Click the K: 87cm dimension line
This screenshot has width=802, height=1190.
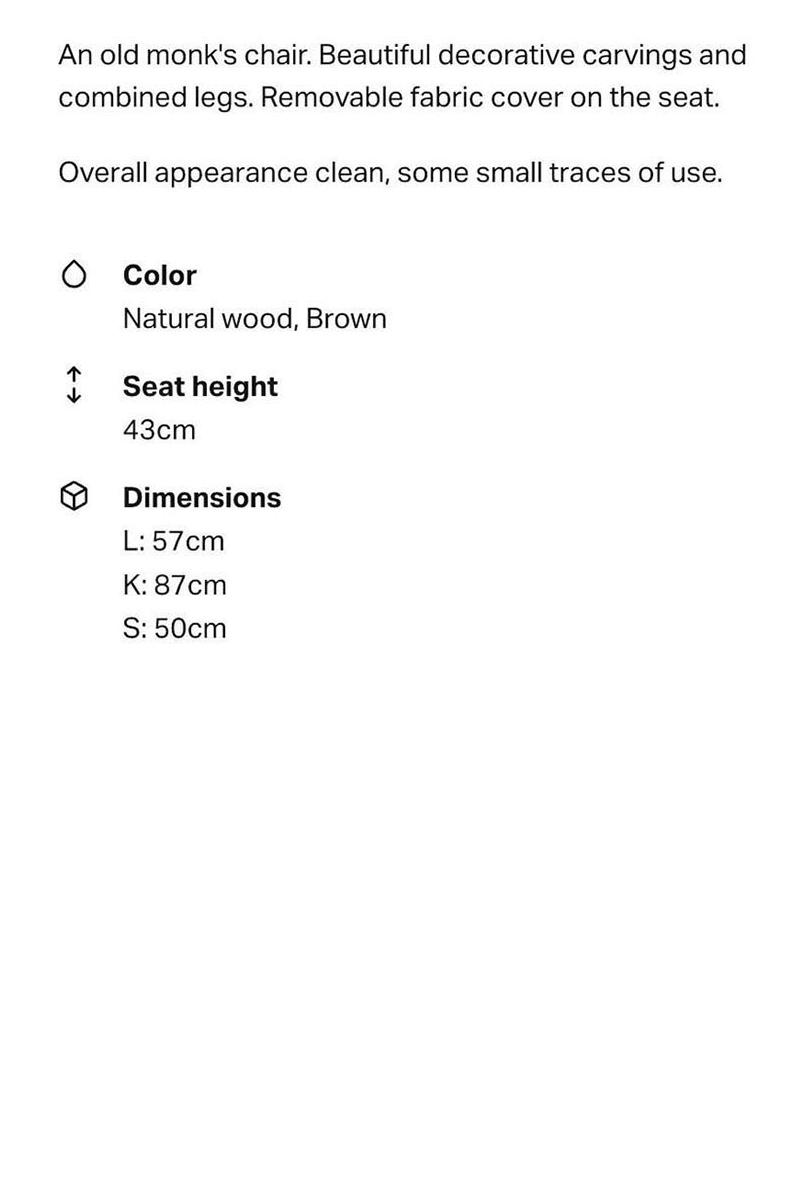[175, 585]
